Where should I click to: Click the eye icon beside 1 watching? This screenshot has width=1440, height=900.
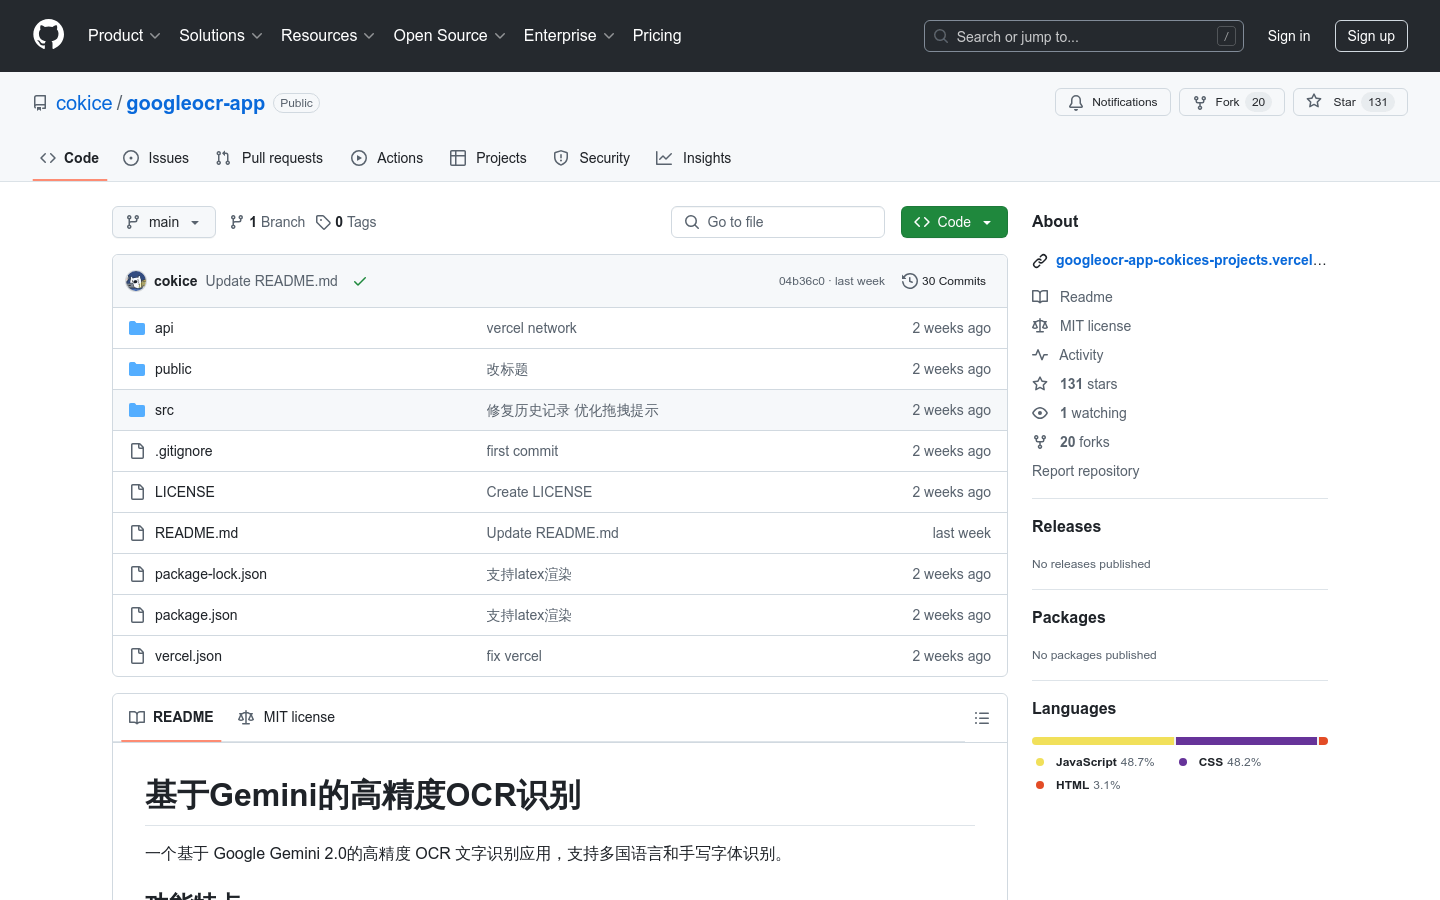pos(1040,413)
